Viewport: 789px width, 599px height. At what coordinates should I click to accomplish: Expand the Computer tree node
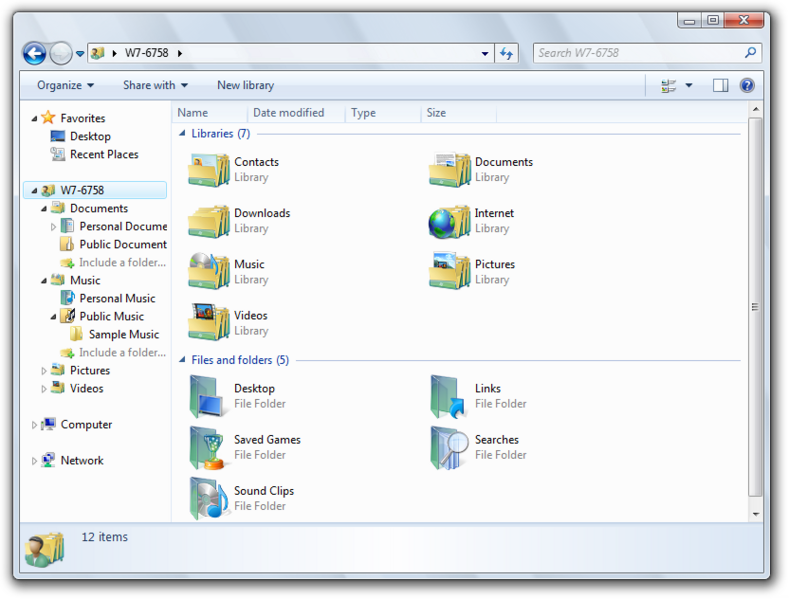[x=34, y=425]
